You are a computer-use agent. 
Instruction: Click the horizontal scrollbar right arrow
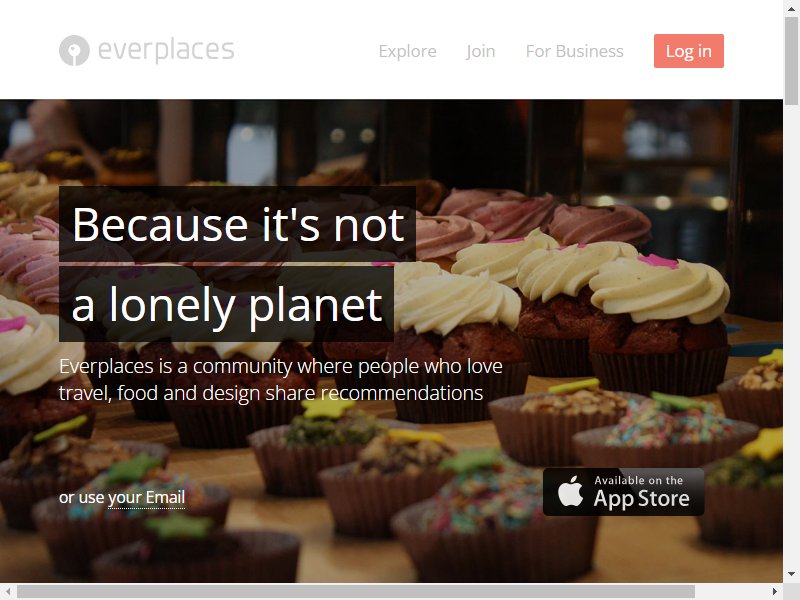point(775,591)
